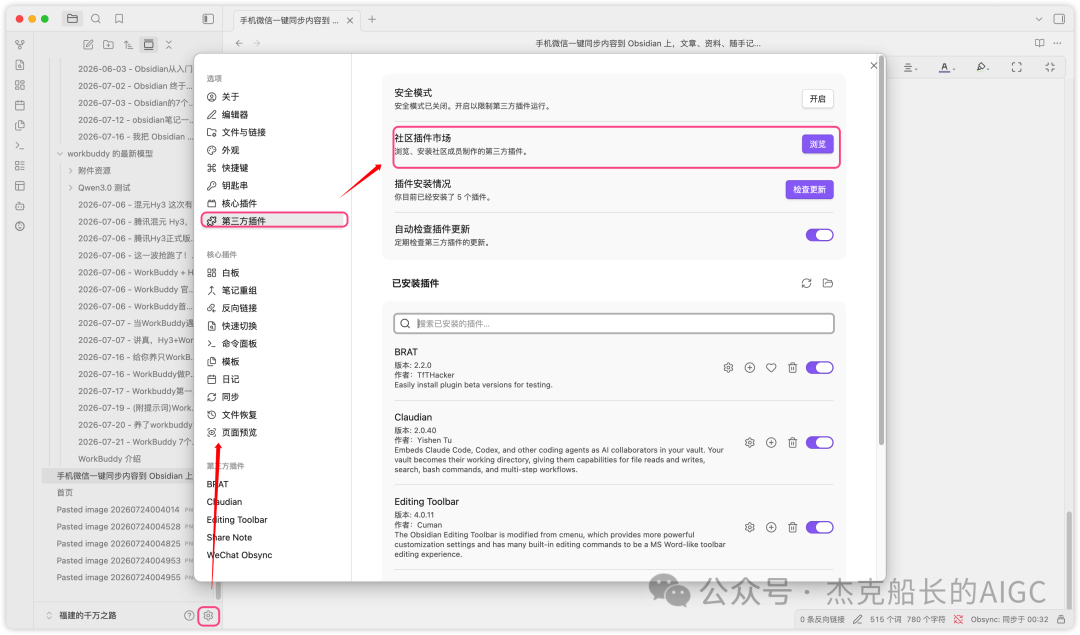Open the canvas ribbon icon
The width and height of the screenshot is (1080, 635).
click(20, 85)
